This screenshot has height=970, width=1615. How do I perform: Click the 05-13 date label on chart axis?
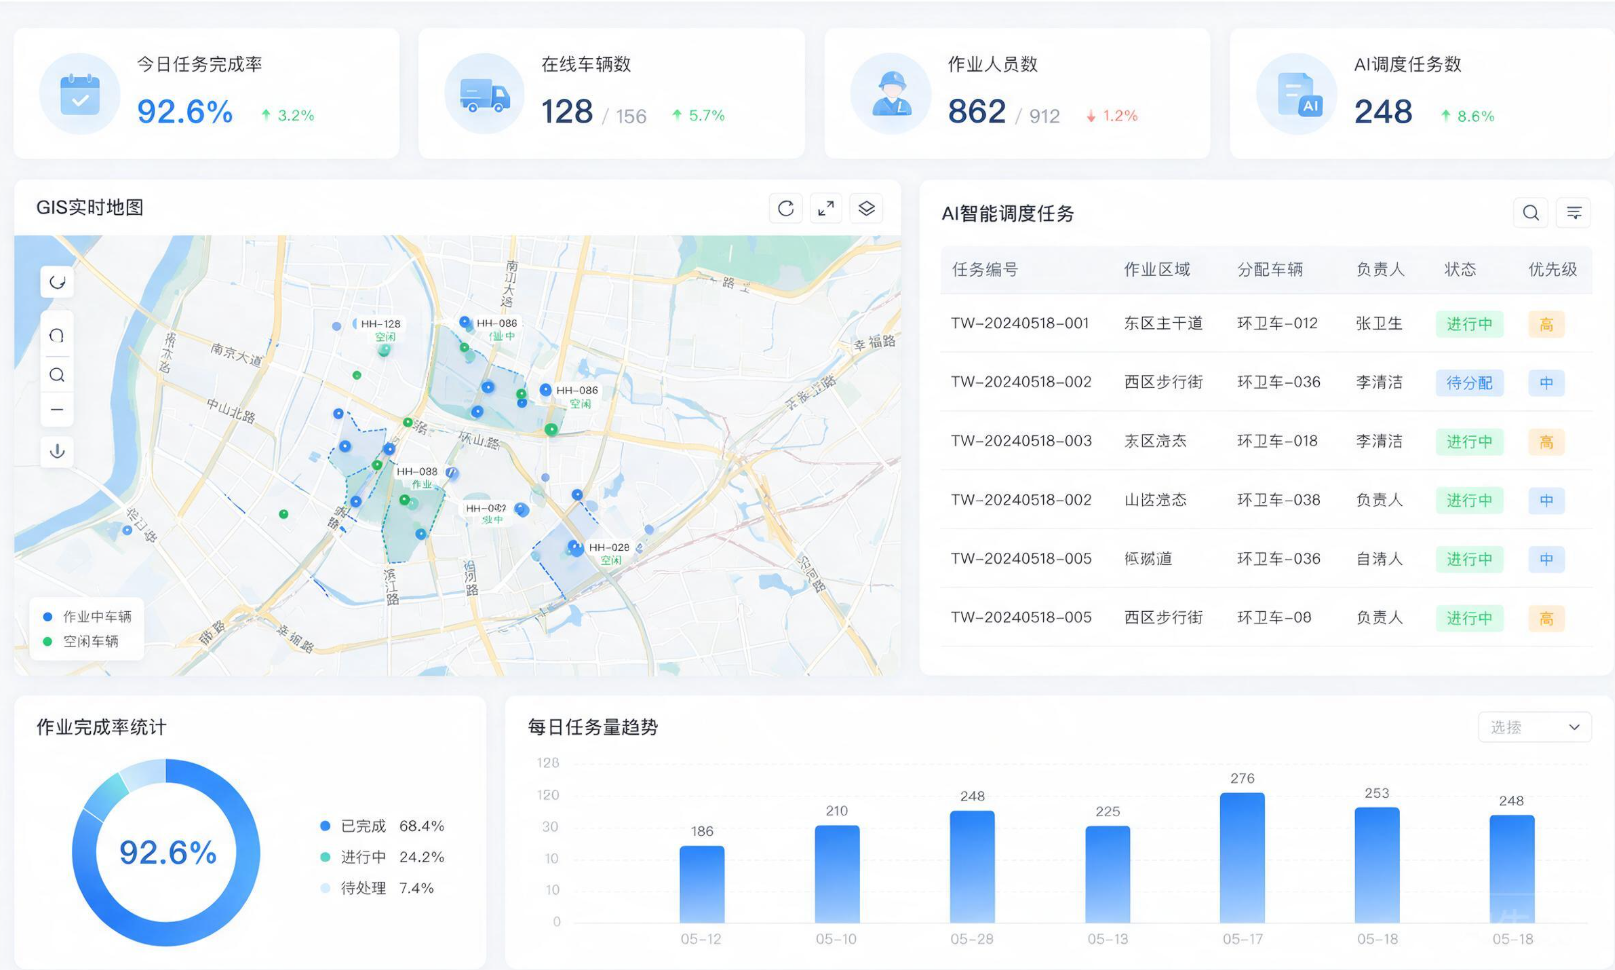tap(1108, 939)
